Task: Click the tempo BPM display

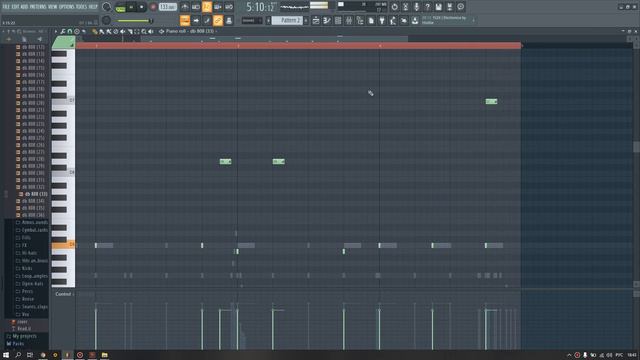Action: click(x=168, y=7)
